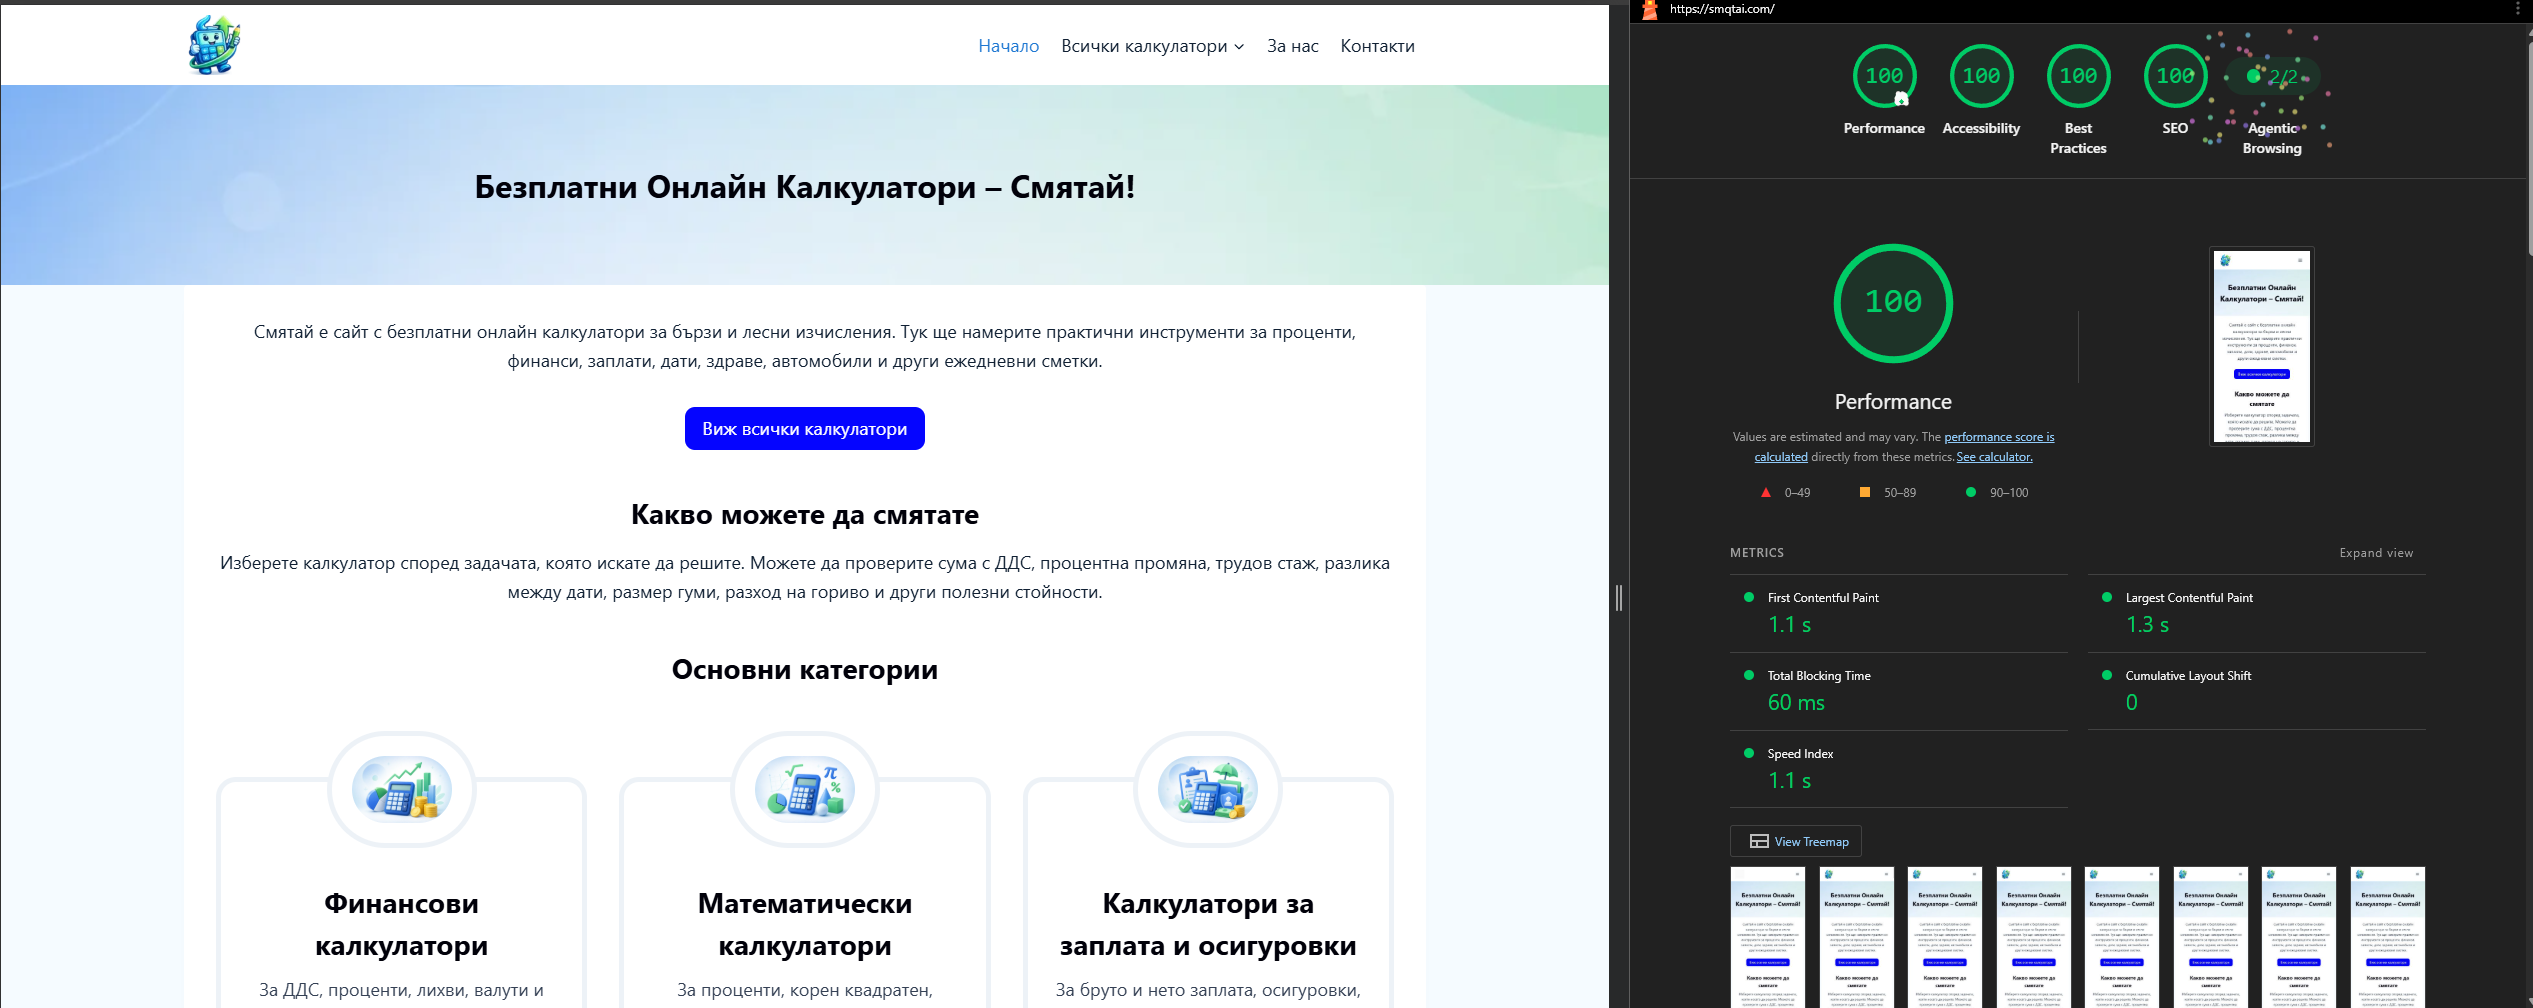The height and width of the screenshot is (1008, 2533).
Task: Click the Largest Contentful Paint metric
Action: (x=2257, y=613)
